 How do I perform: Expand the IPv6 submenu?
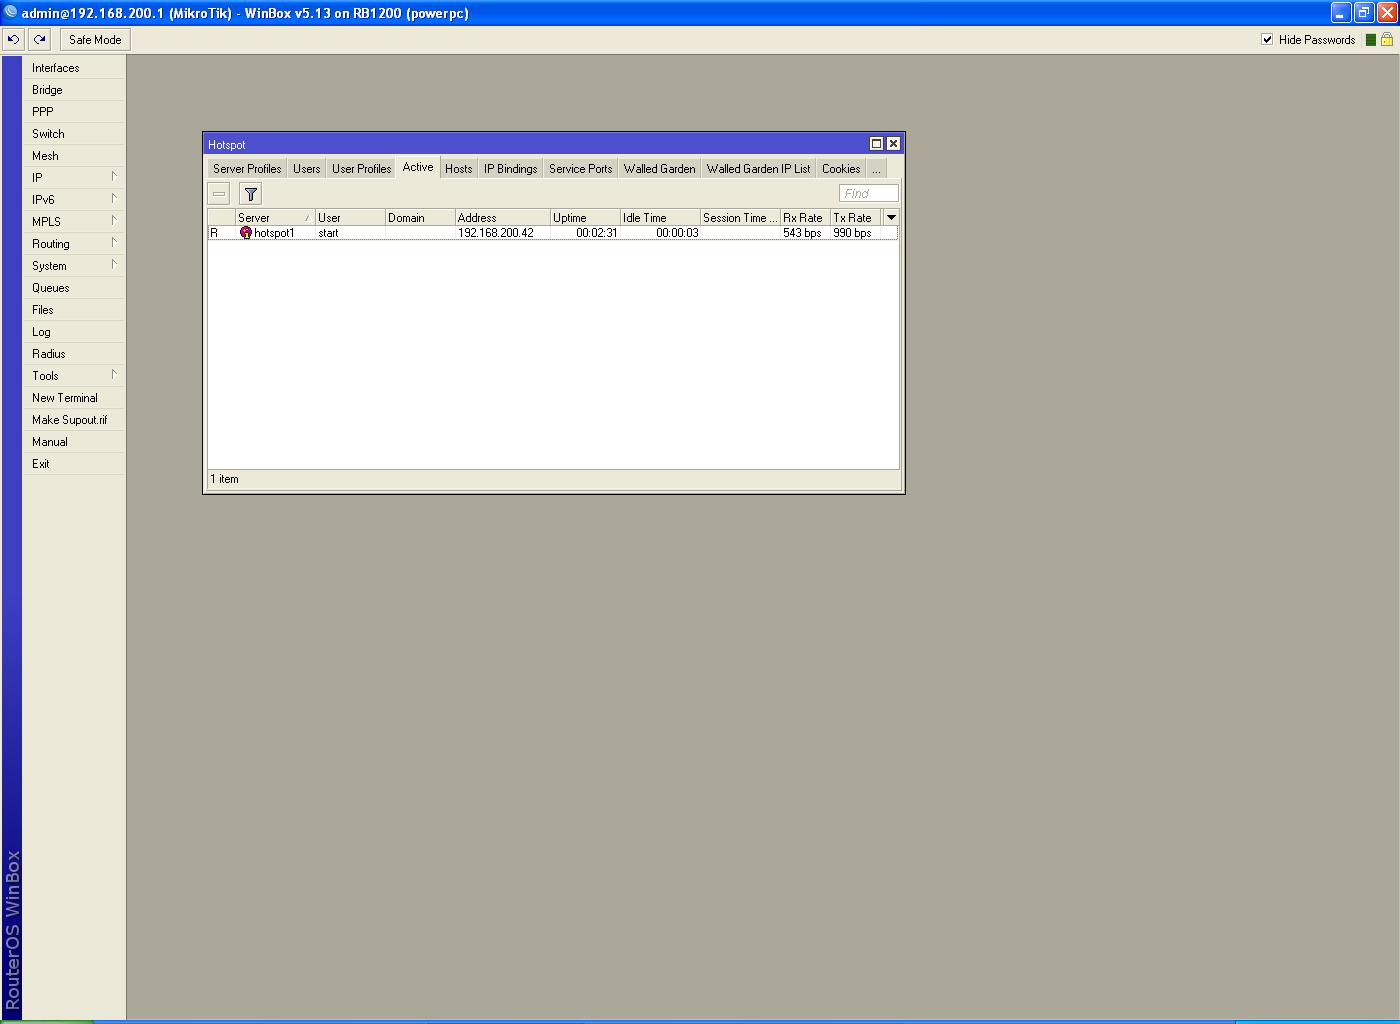[114, 199]
